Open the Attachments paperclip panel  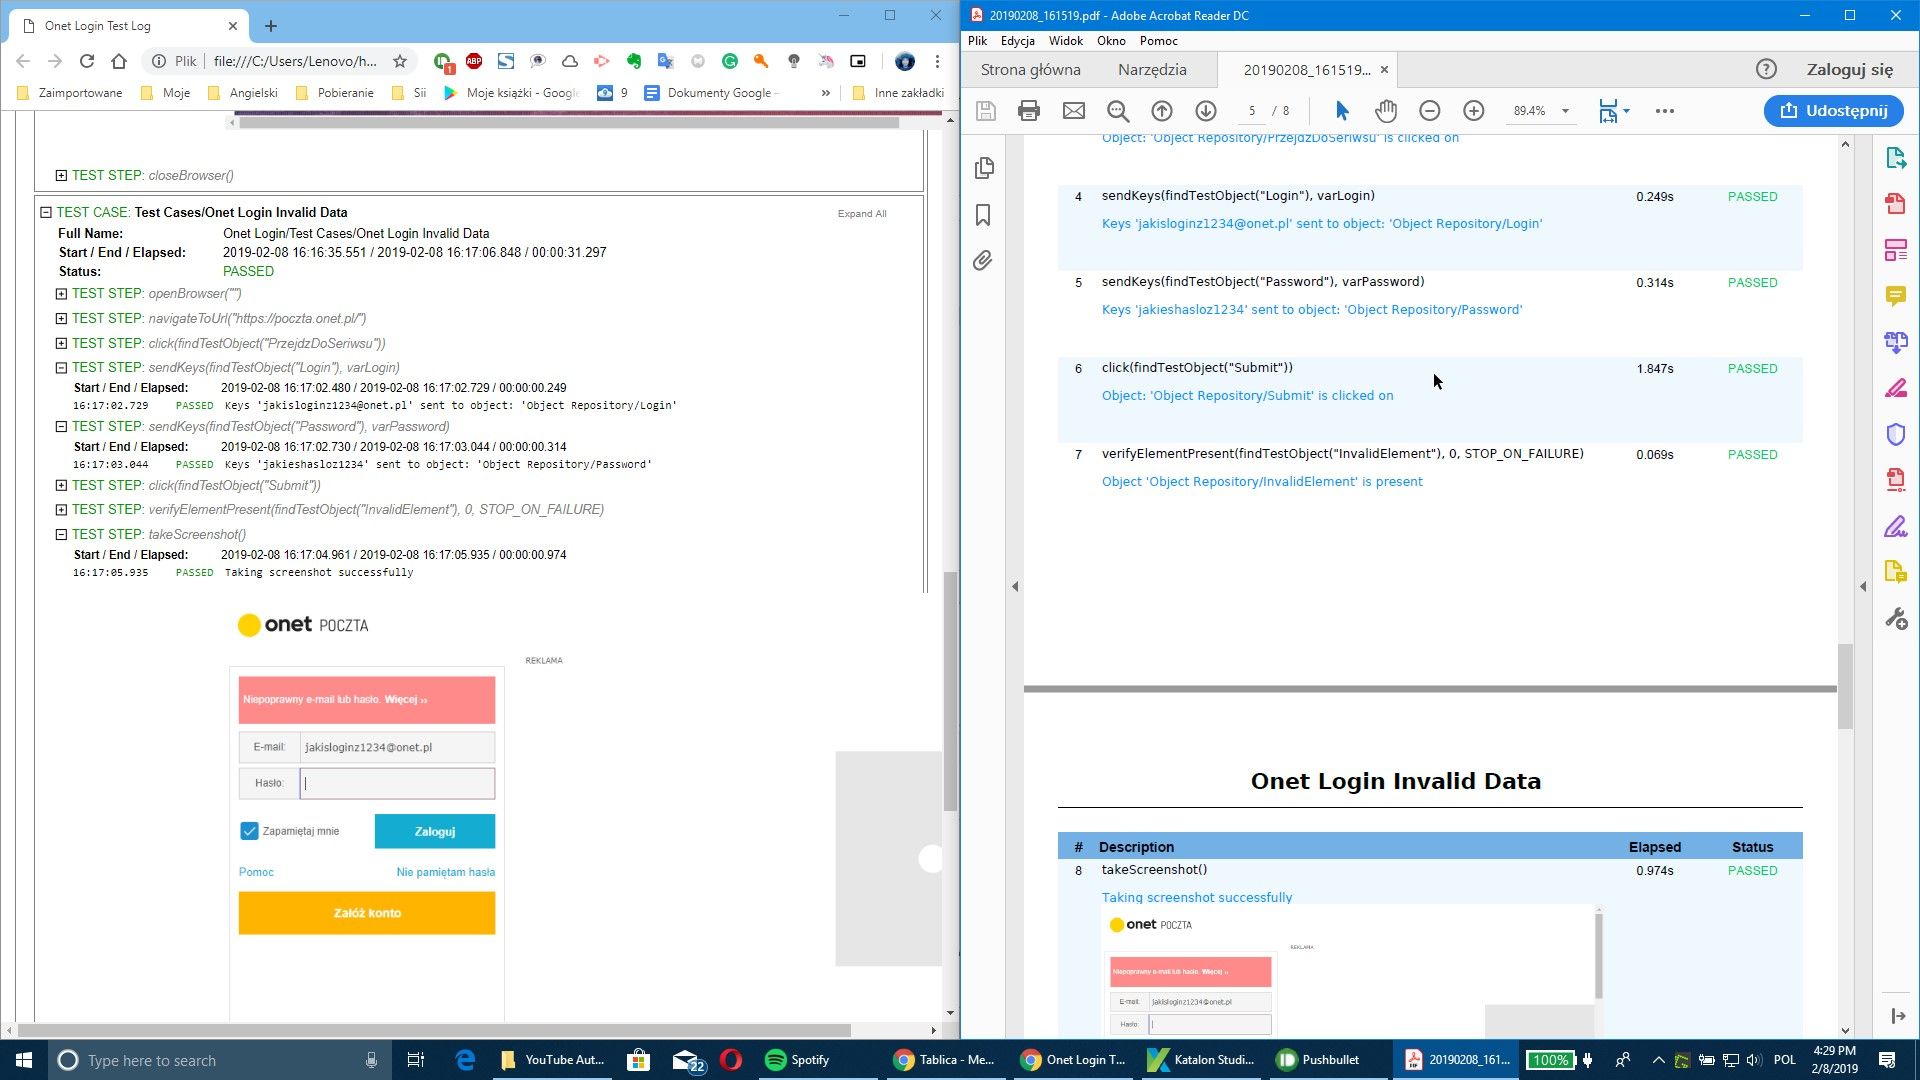(x=983, y=261)
